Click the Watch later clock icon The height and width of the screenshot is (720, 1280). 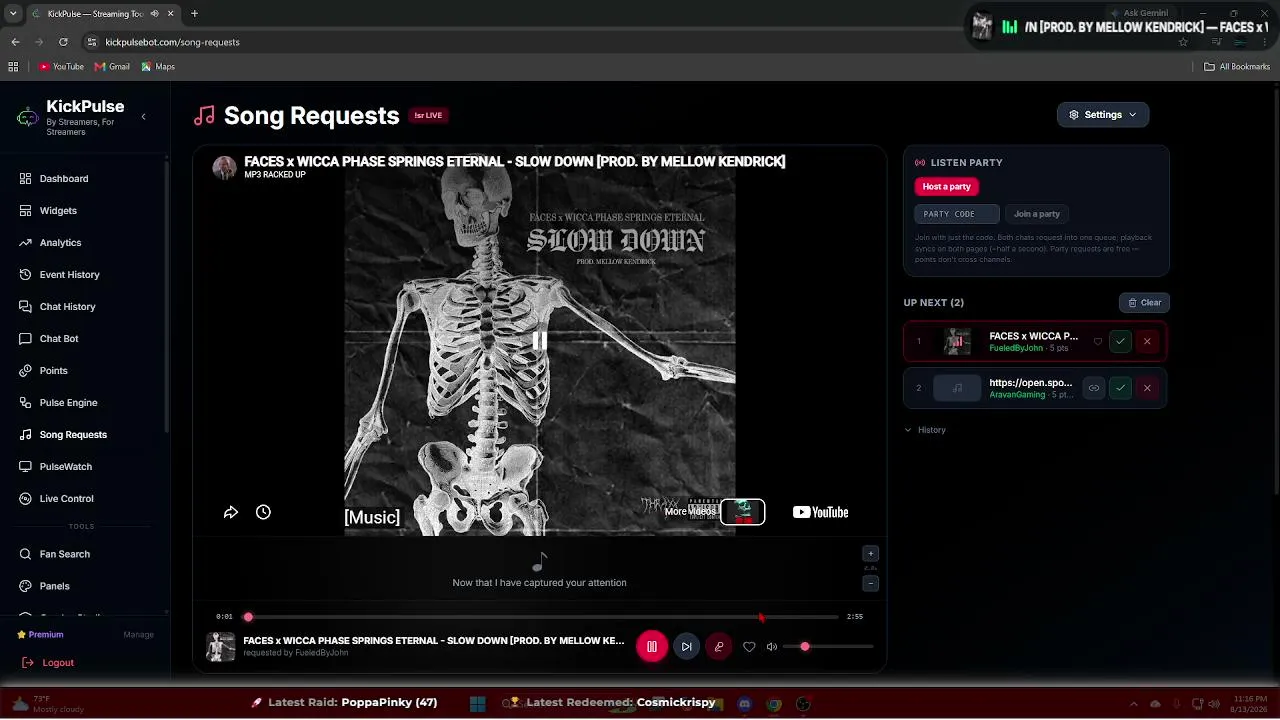(x=263, y=512)
